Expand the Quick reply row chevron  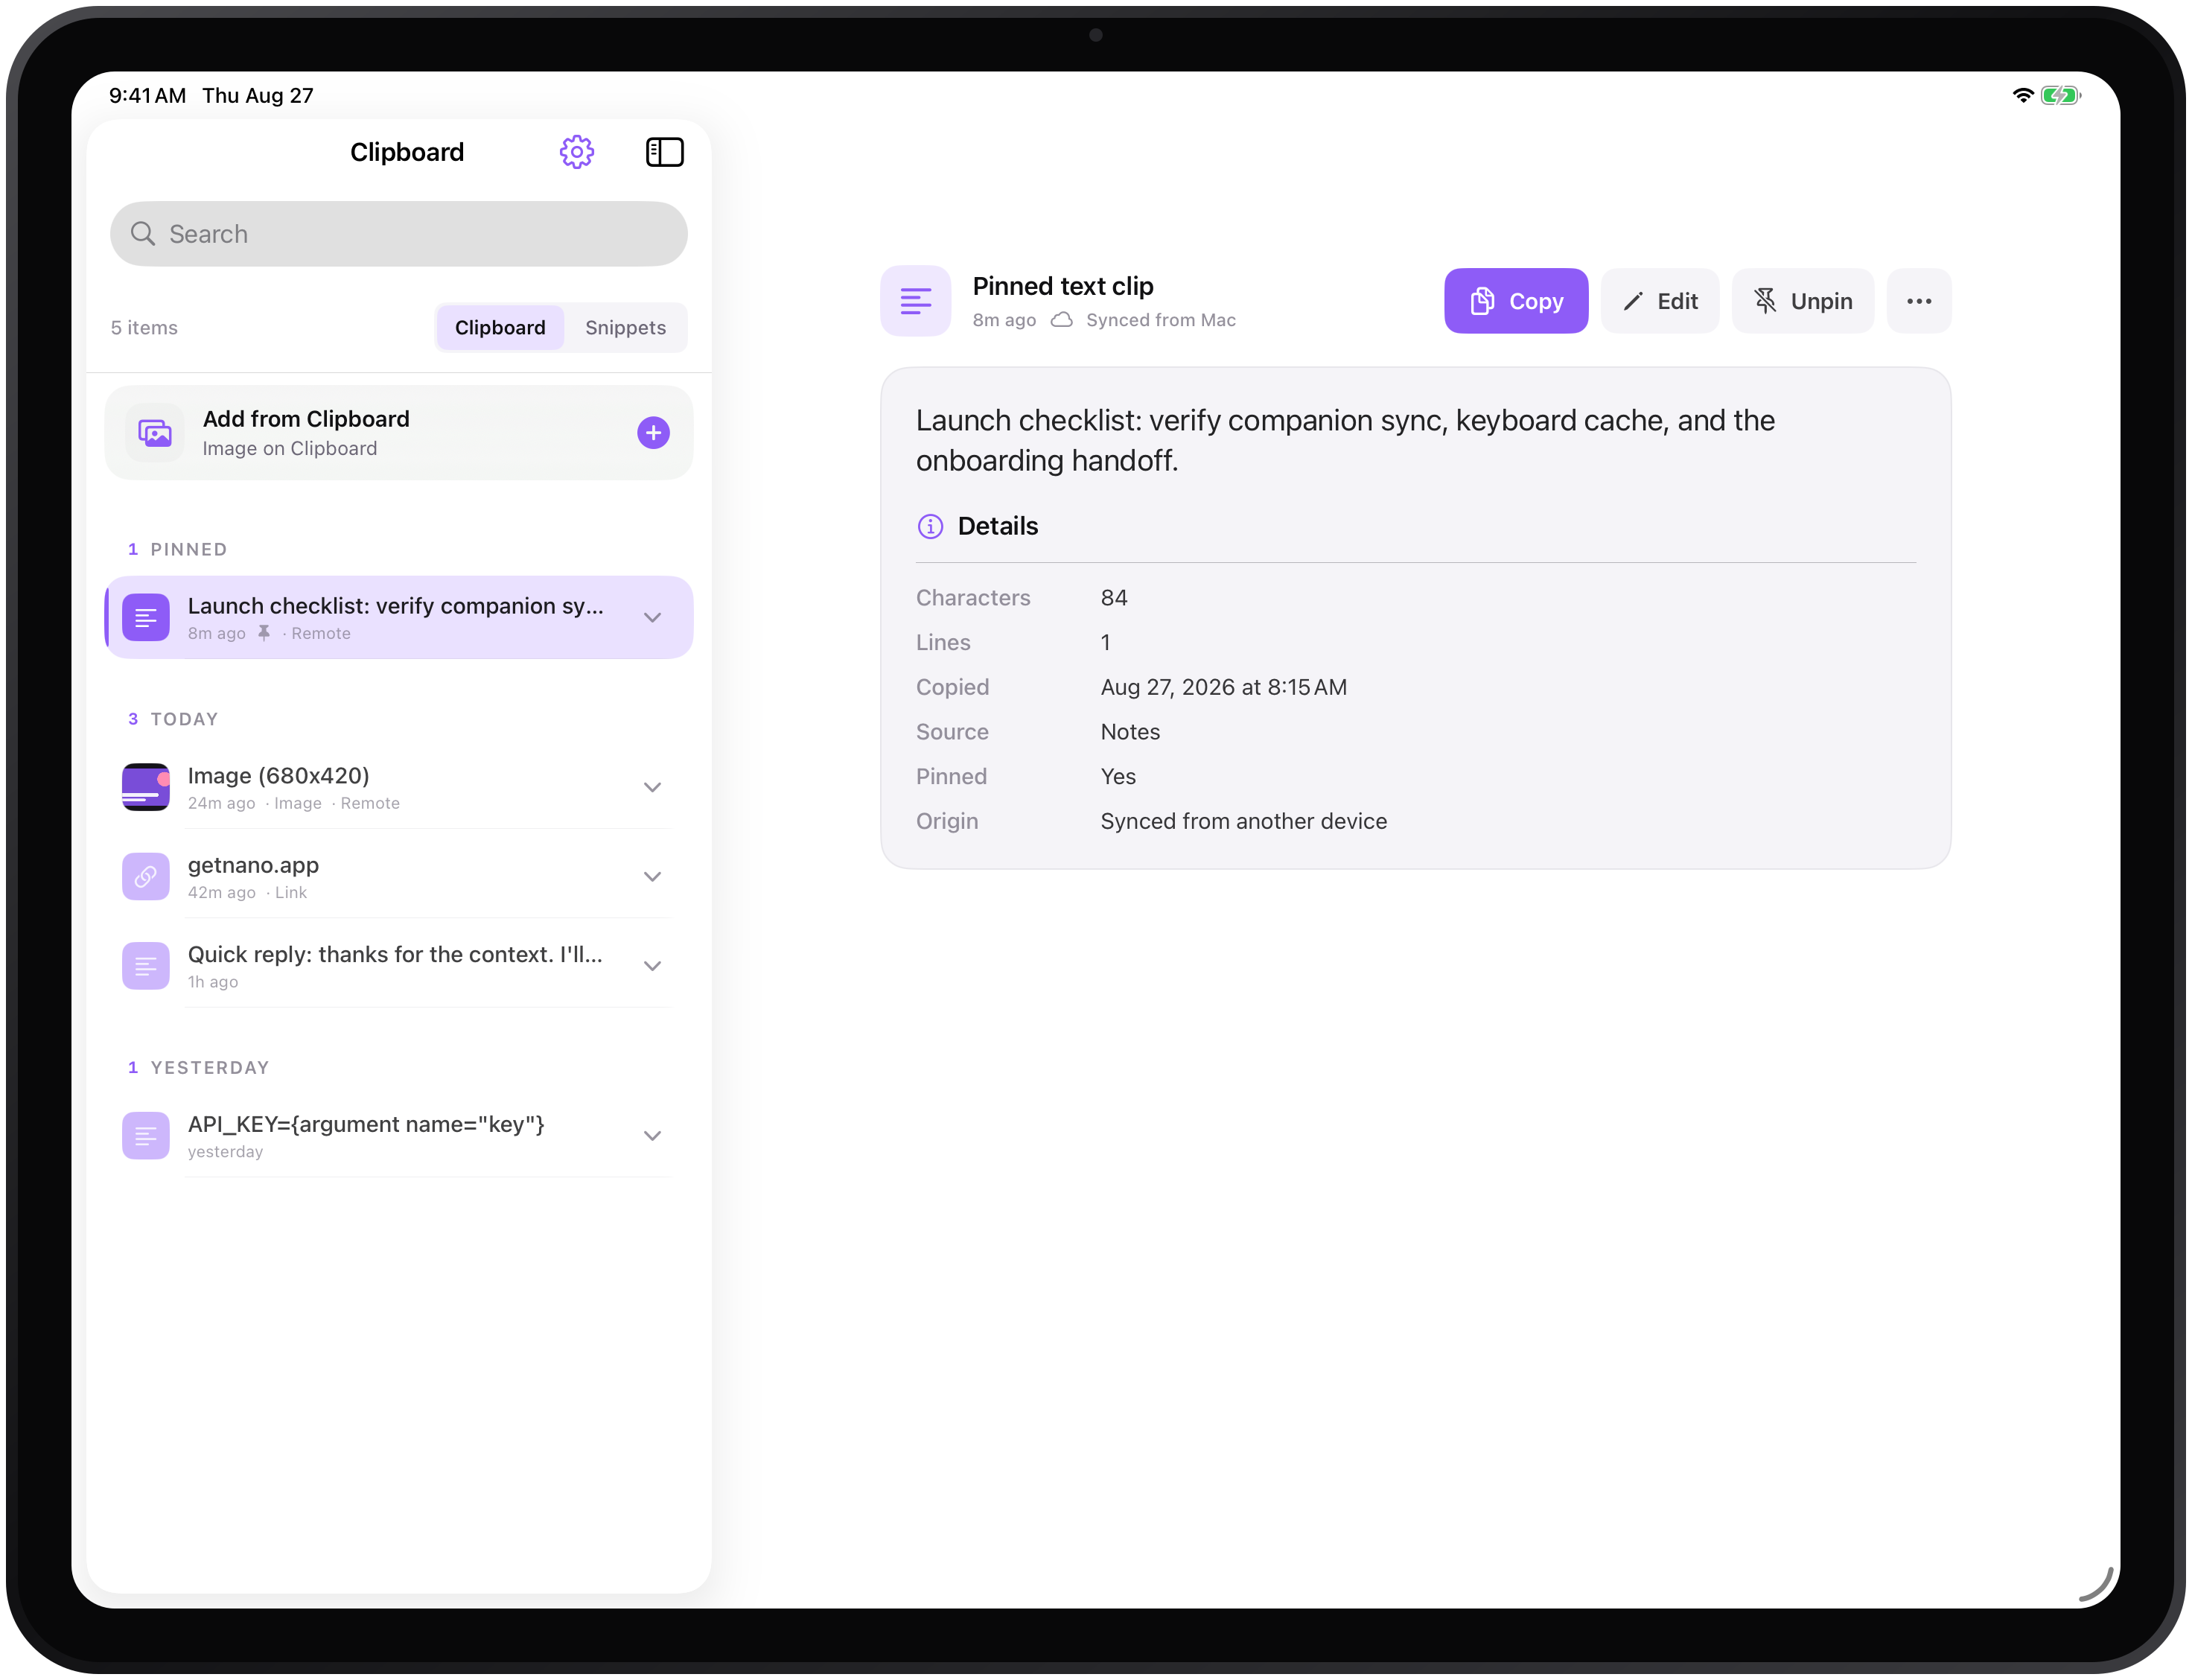click(x=652, y=965)
